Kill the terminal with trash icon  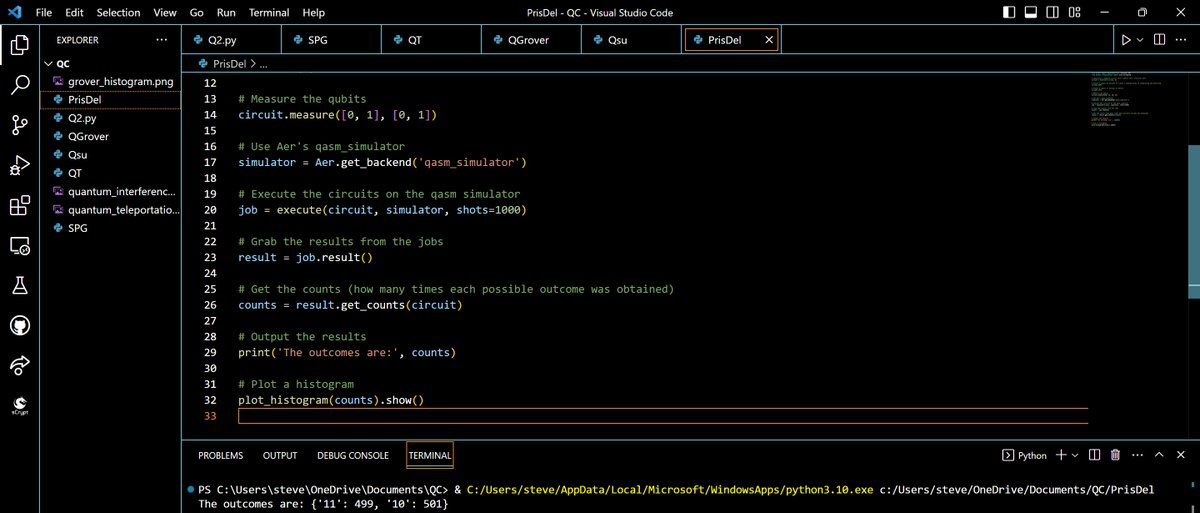[1115, 455]
